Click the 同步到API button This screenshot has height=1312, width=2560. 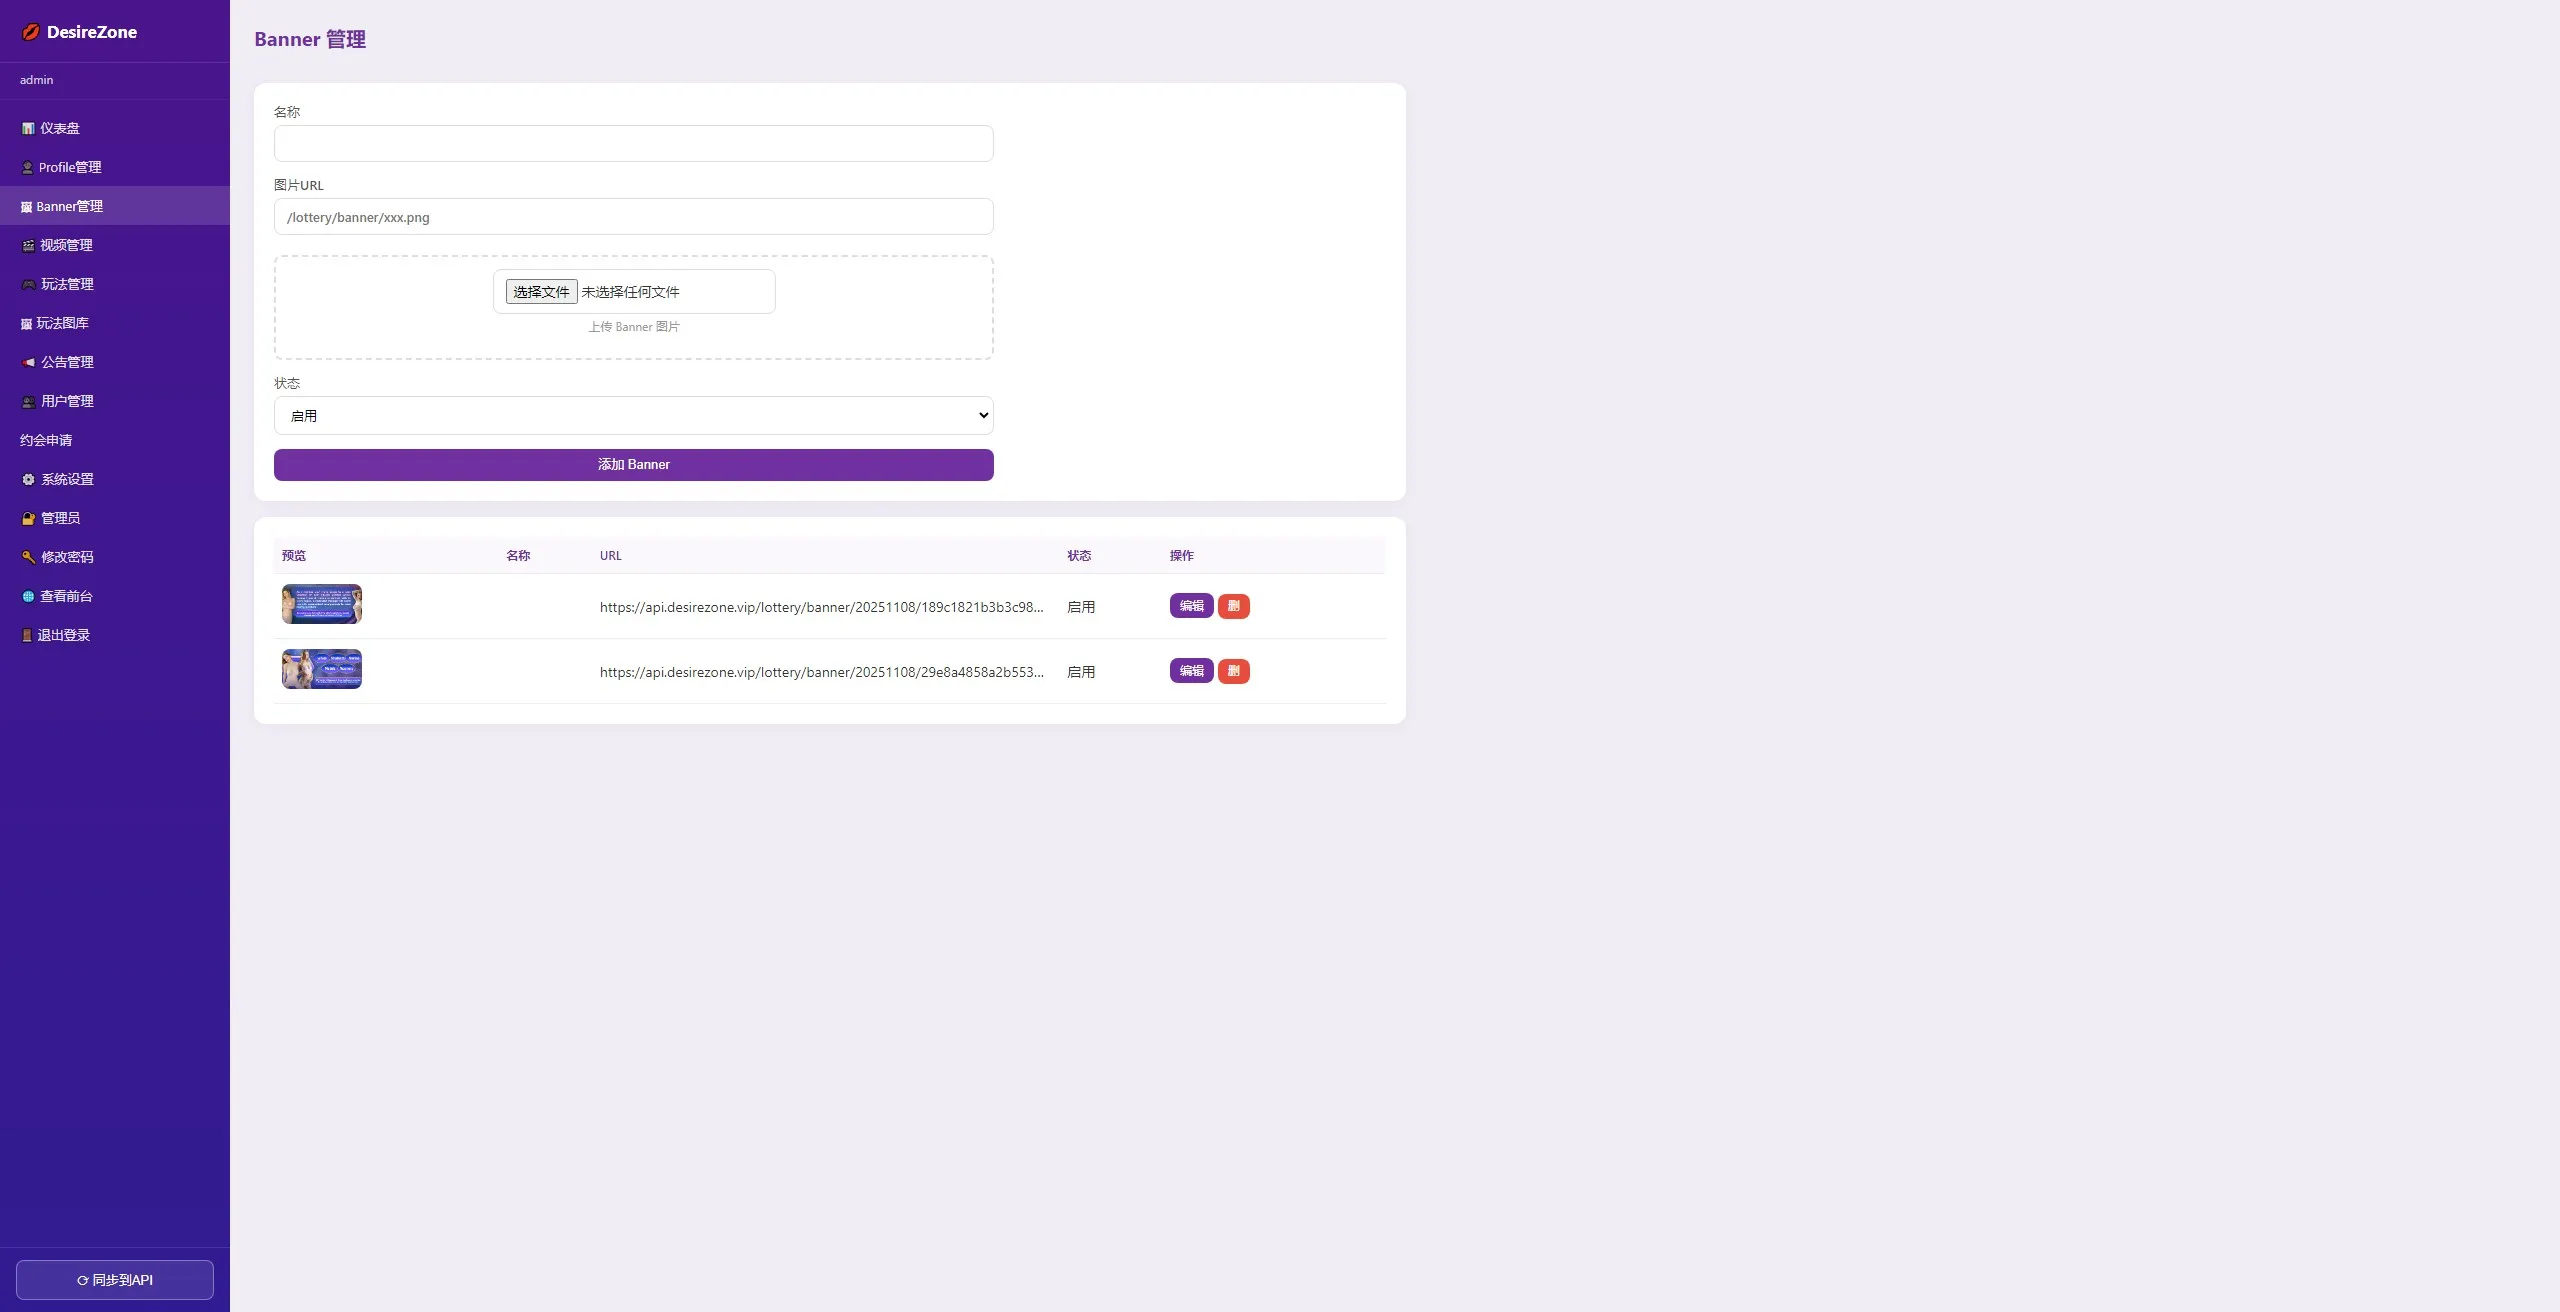115,1279
